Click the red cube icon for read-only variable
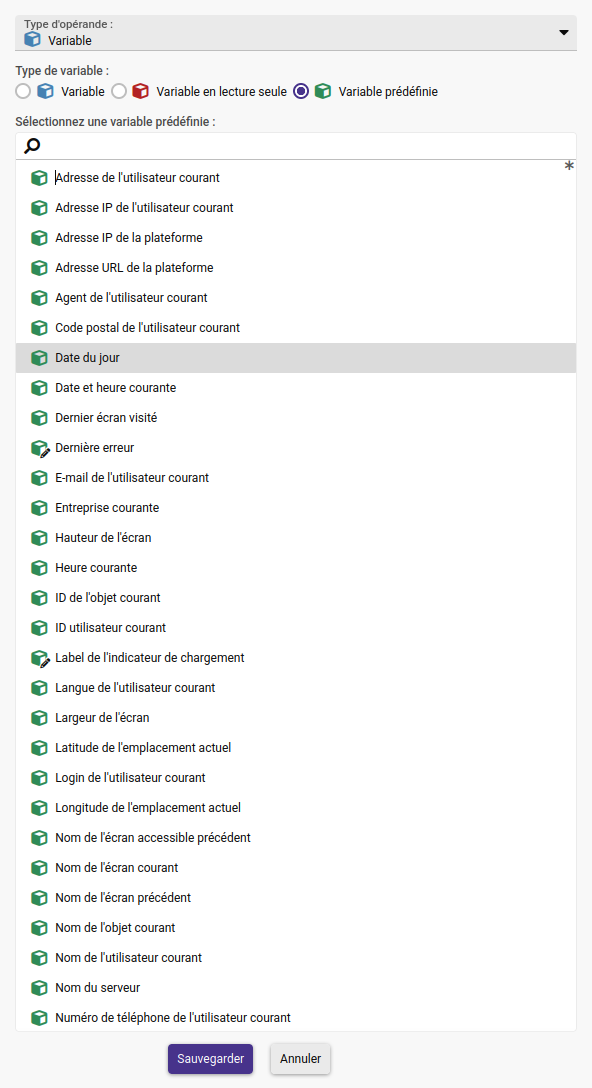The image size is (592, 1088). click(141, 92)
